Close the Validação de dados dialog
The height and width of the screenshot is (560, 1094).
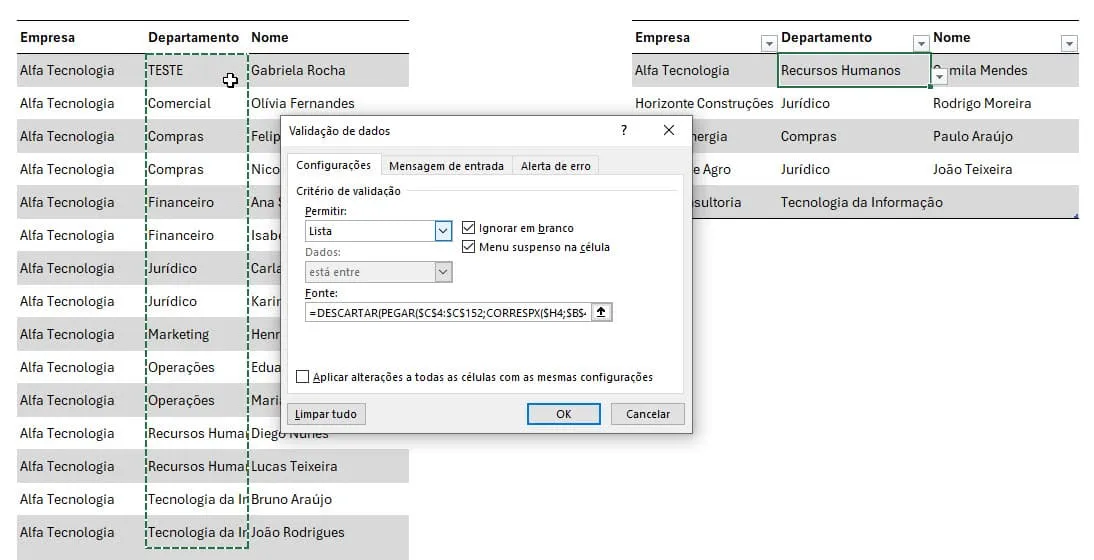(668, 130)
